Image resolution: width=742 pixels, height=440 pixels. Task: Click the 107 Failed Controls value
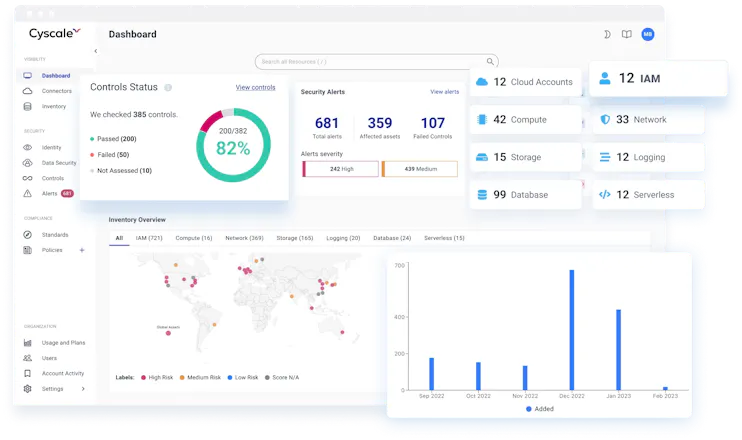coord(433,123)
